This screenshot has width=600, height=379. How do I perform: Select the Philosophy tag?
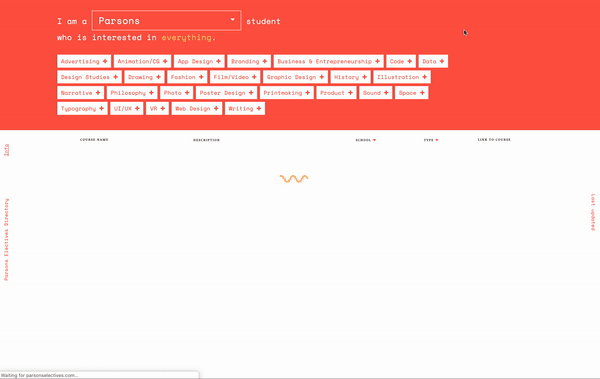pos(132,93)
